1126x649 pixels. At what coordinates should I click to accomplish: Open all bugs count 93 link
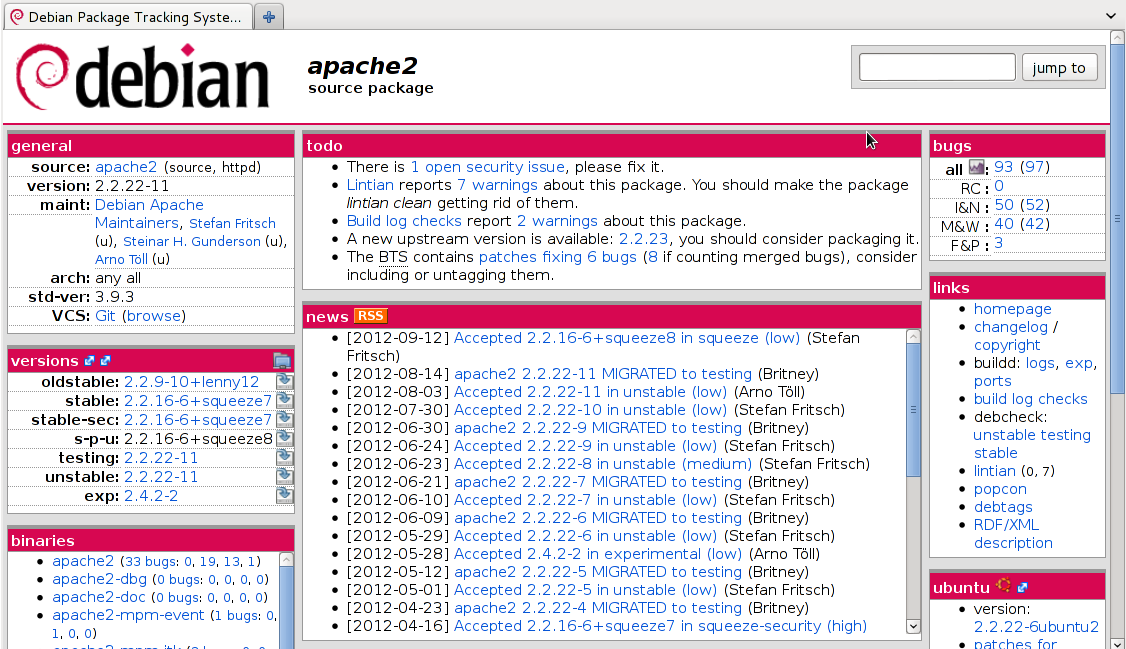[1004, 167]
